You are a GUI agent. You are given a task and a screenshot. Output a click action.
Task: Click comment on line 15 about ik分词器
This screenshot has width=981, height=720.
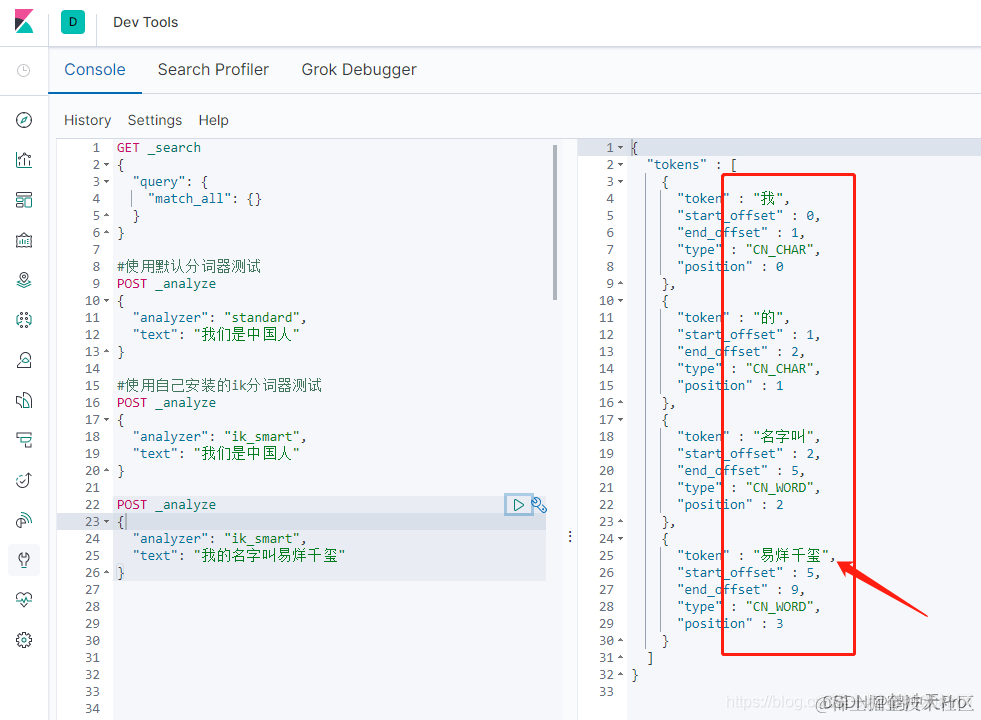click(219, 385)
